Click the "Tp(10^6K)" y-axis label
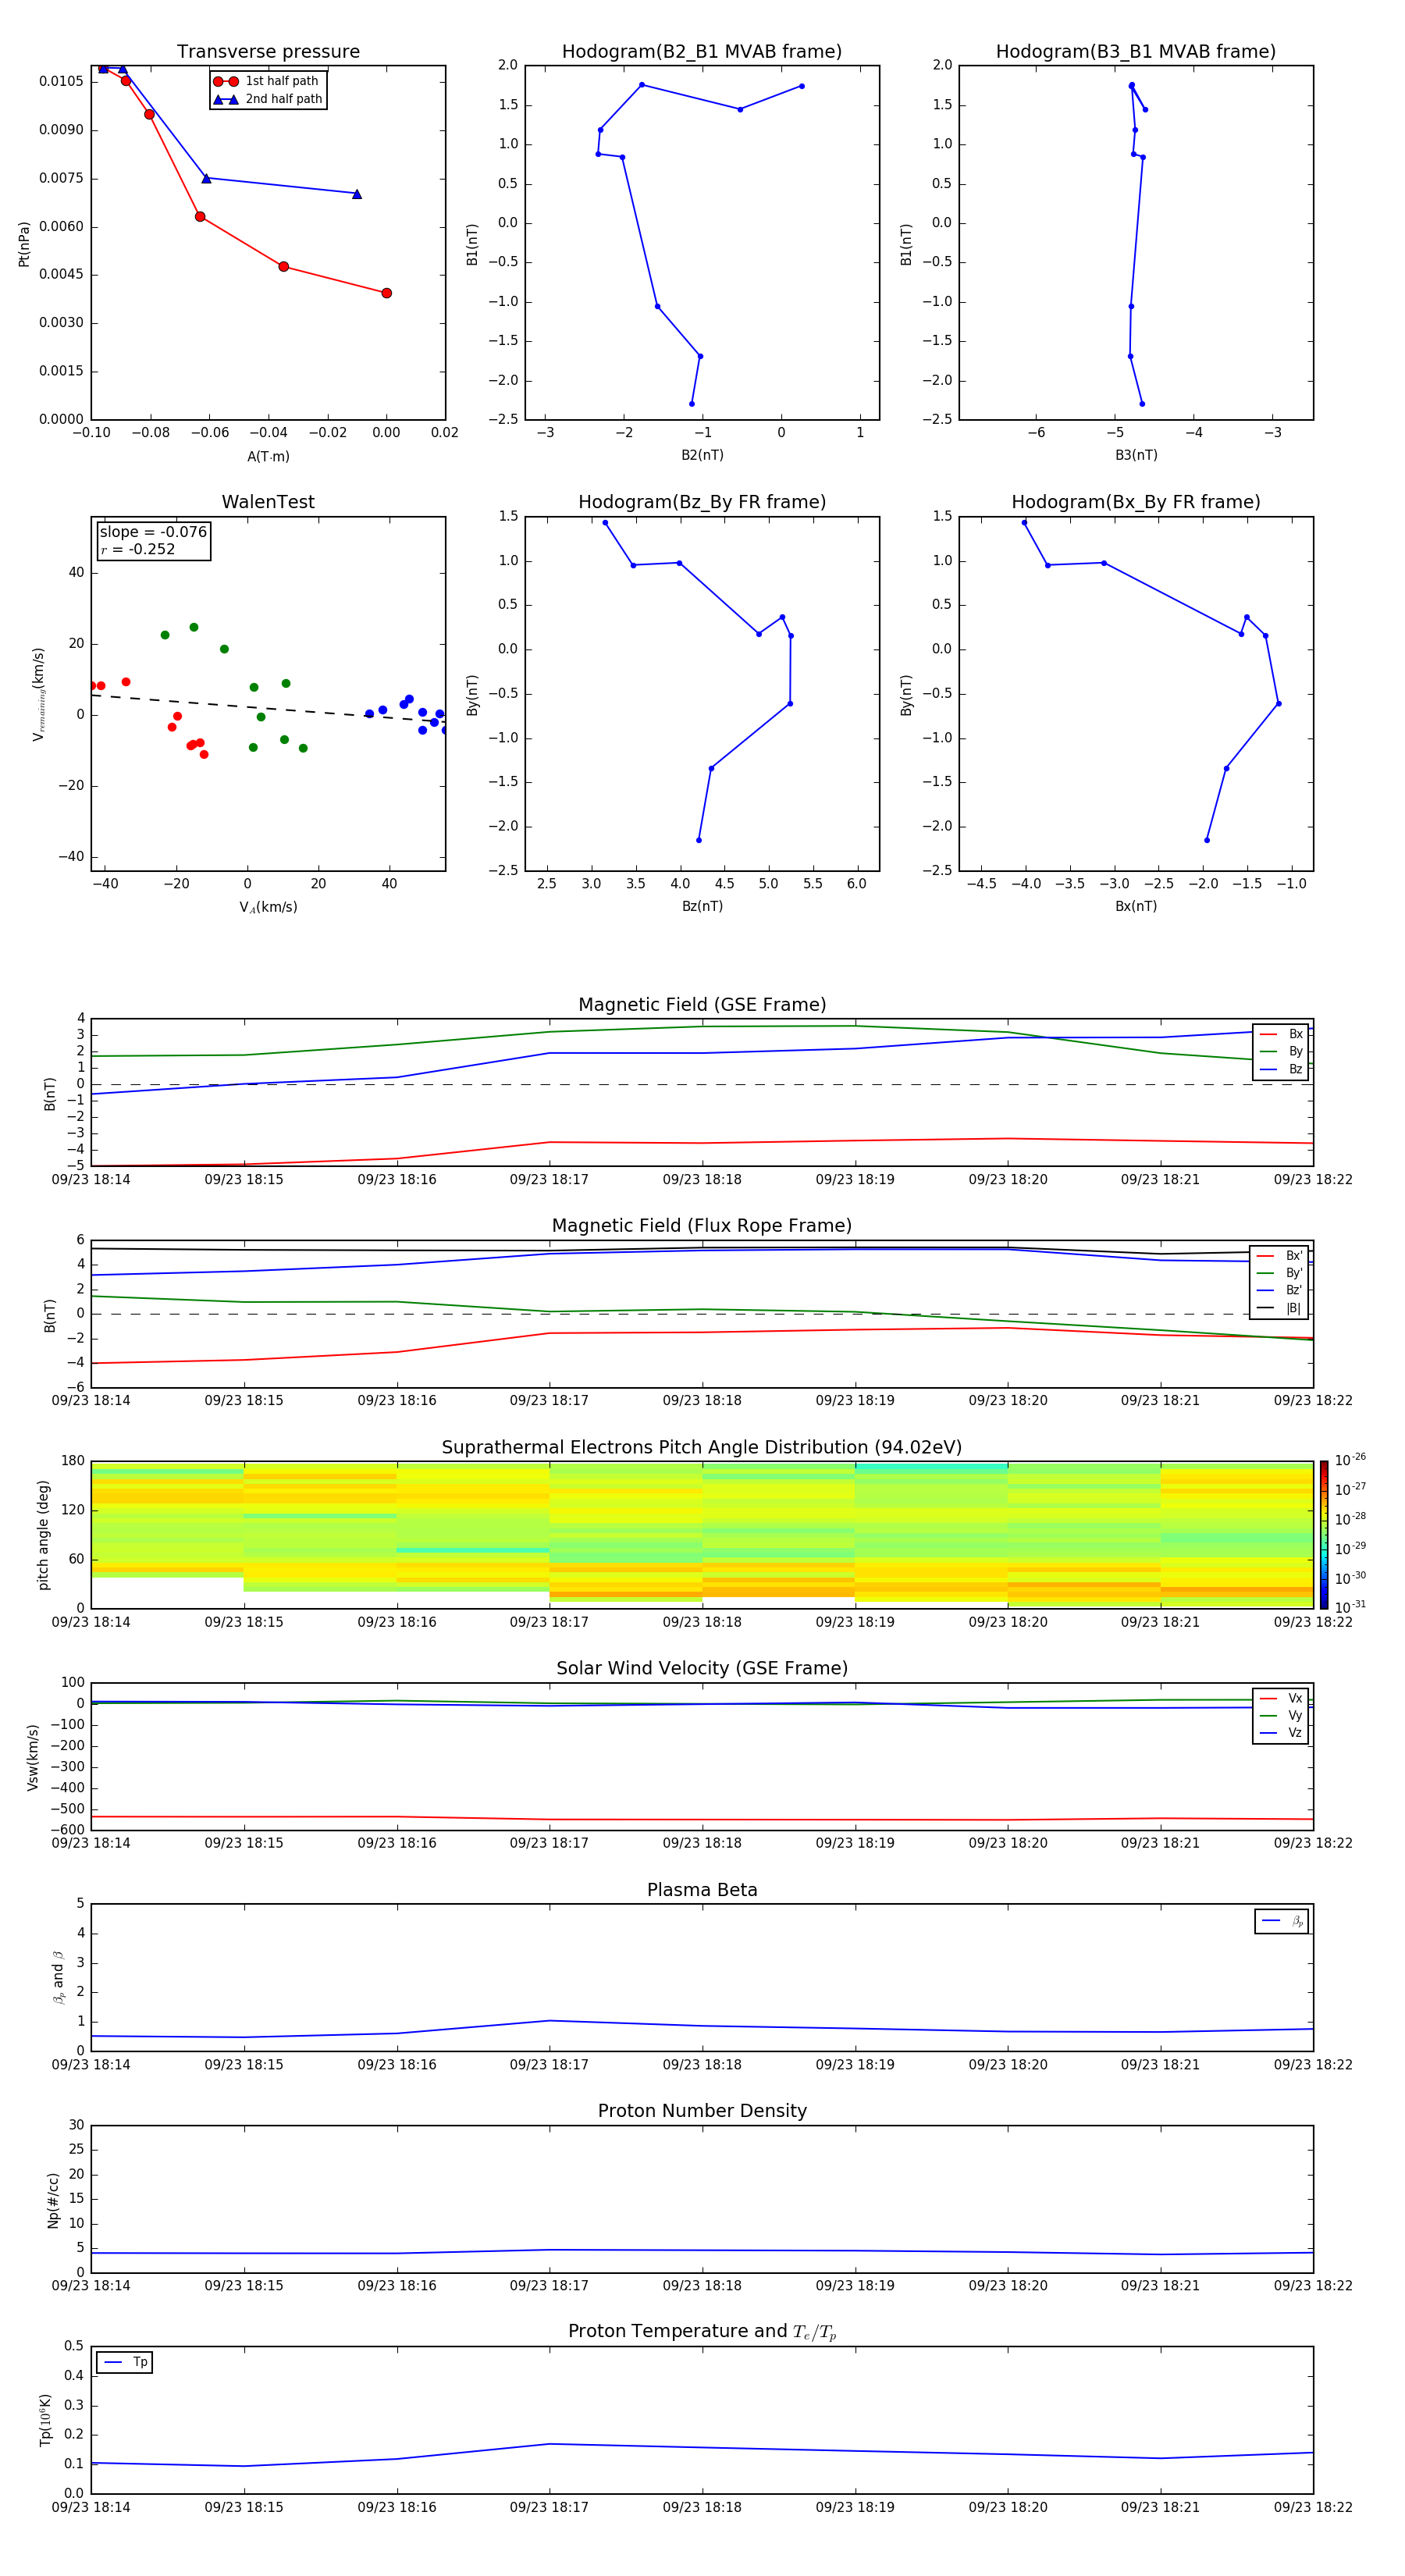 point(45,2420)
